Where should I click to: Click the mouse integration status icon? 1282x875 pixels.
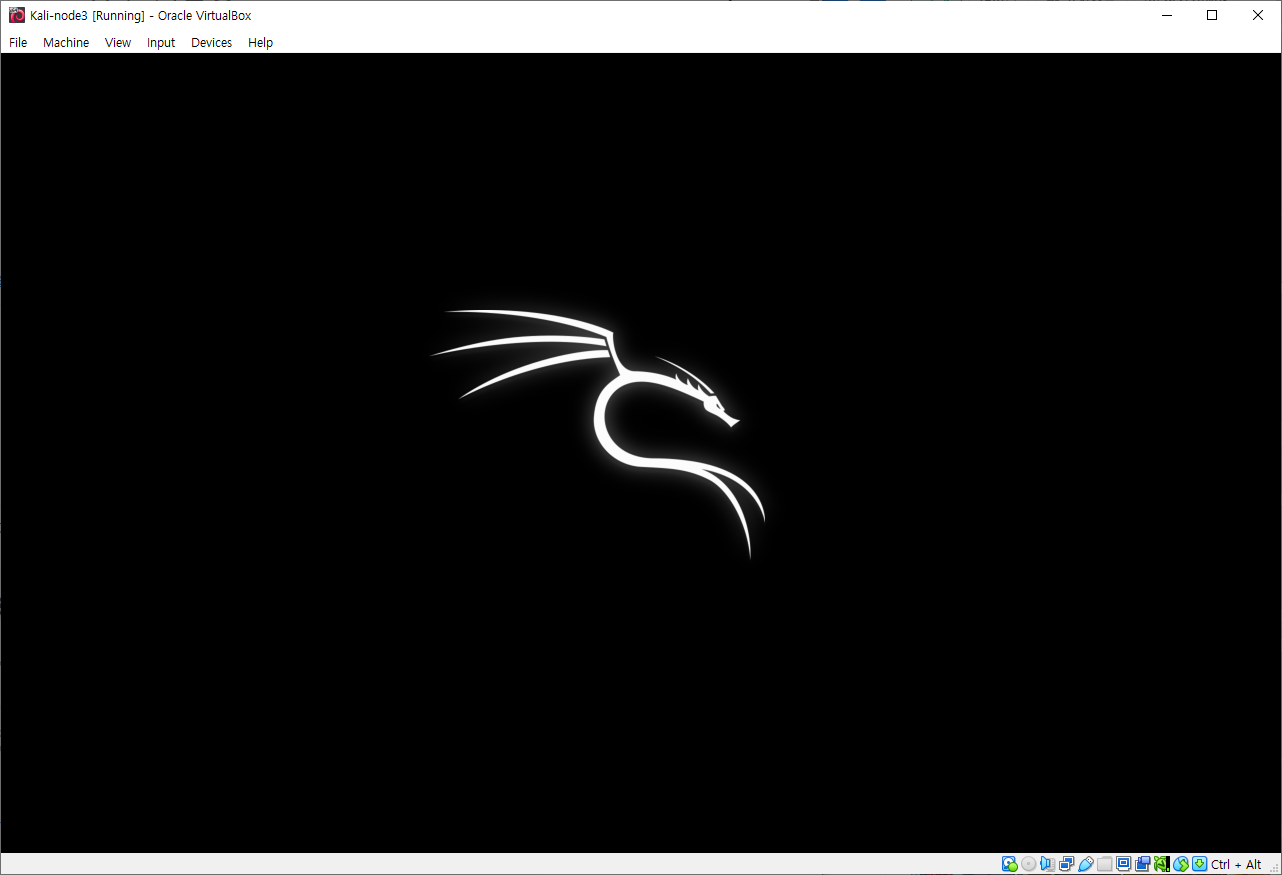pyautogui.click(x=1181, y=864)
